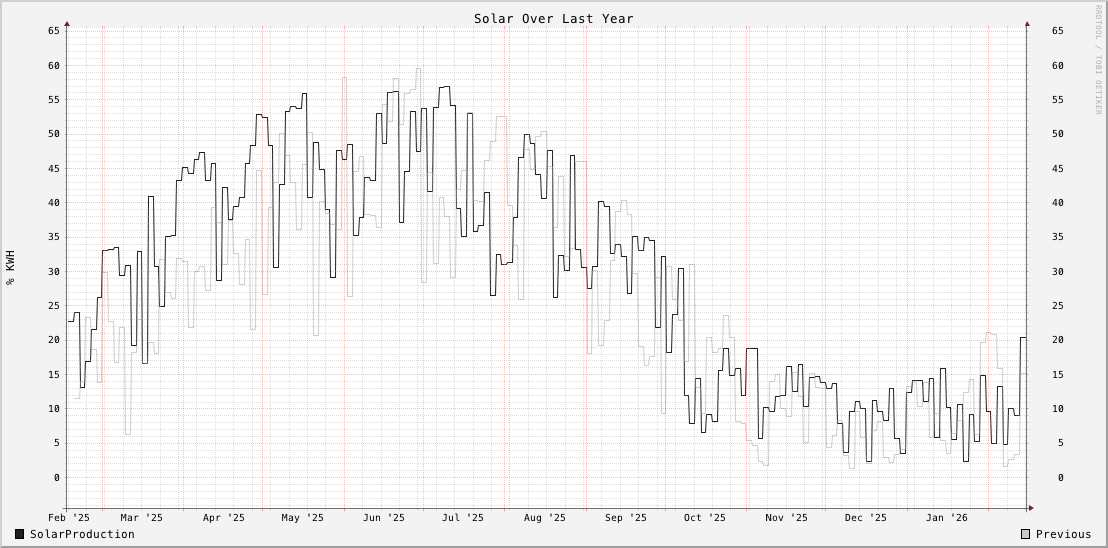Select the Jan '26 x-axis label

click(x=946, y=518)
